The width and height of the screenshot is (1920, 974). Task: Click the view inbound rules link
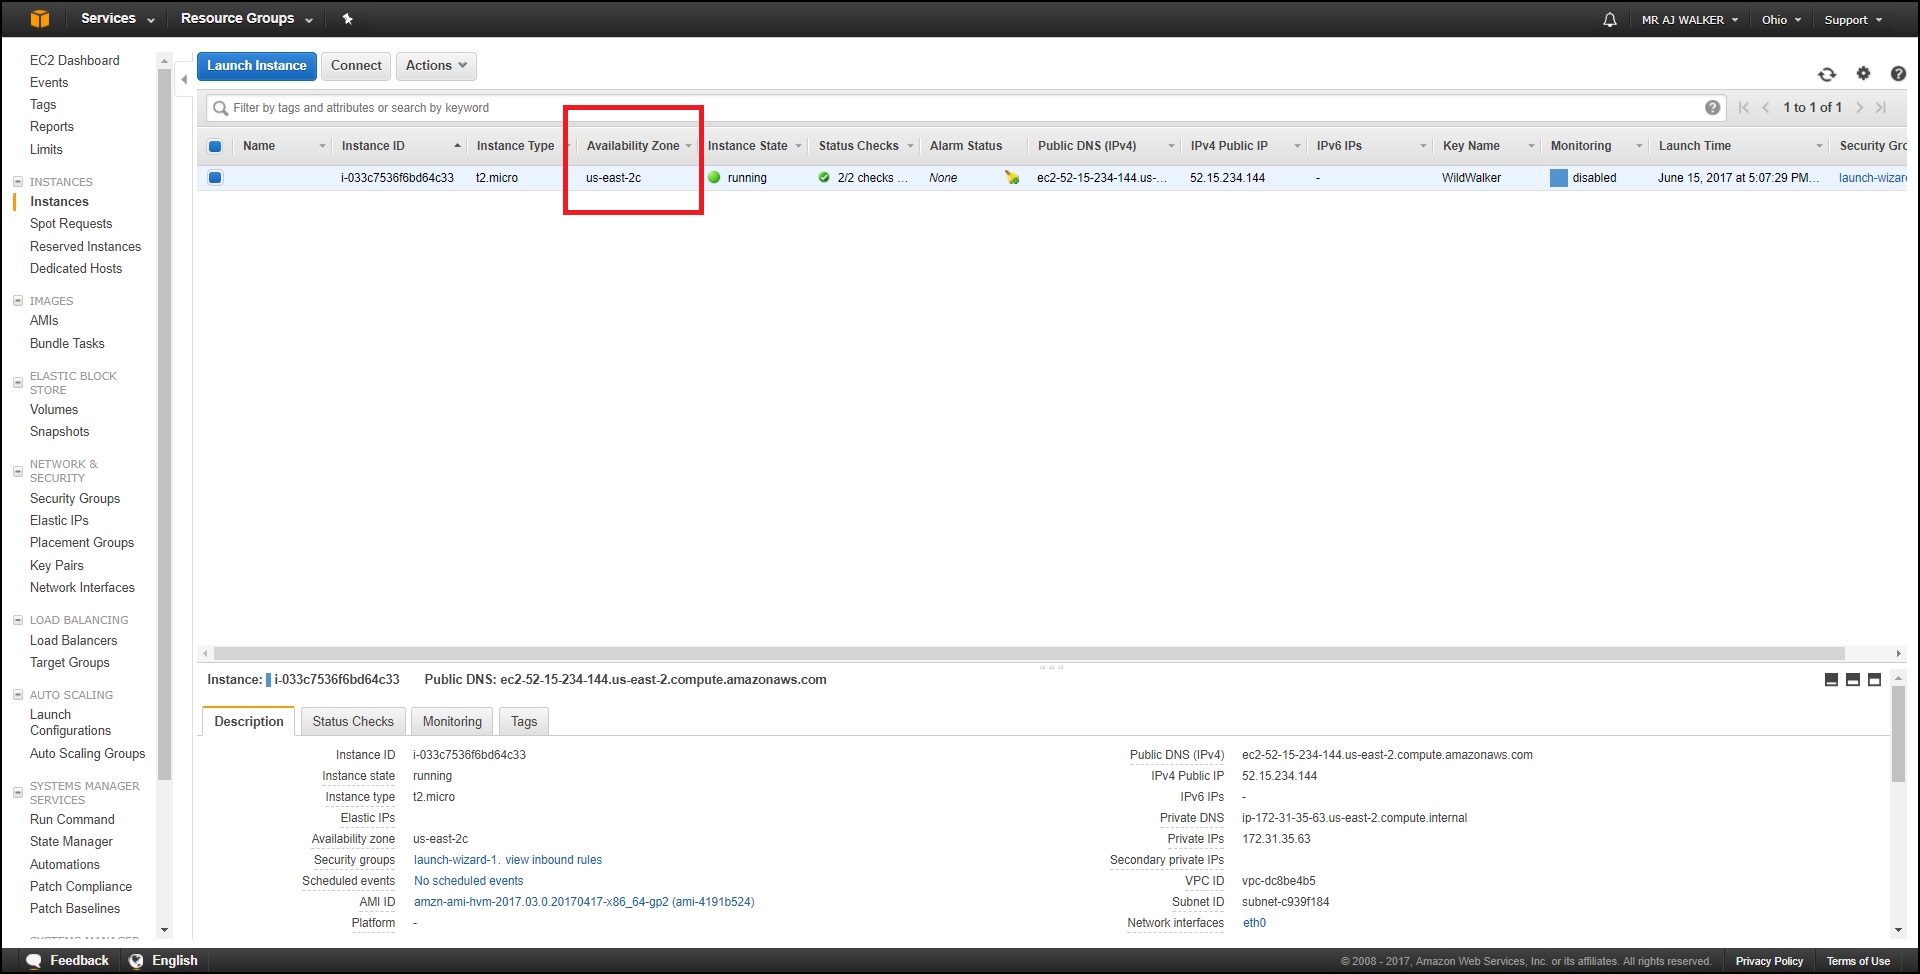pos(554,860)
